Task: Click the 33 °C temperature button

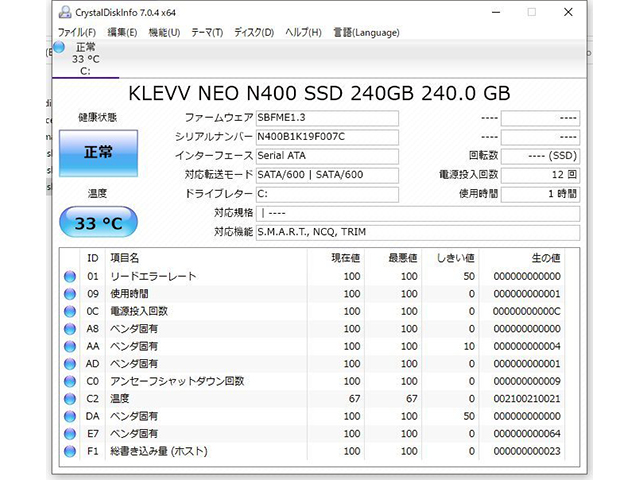Action: point(98,222)
